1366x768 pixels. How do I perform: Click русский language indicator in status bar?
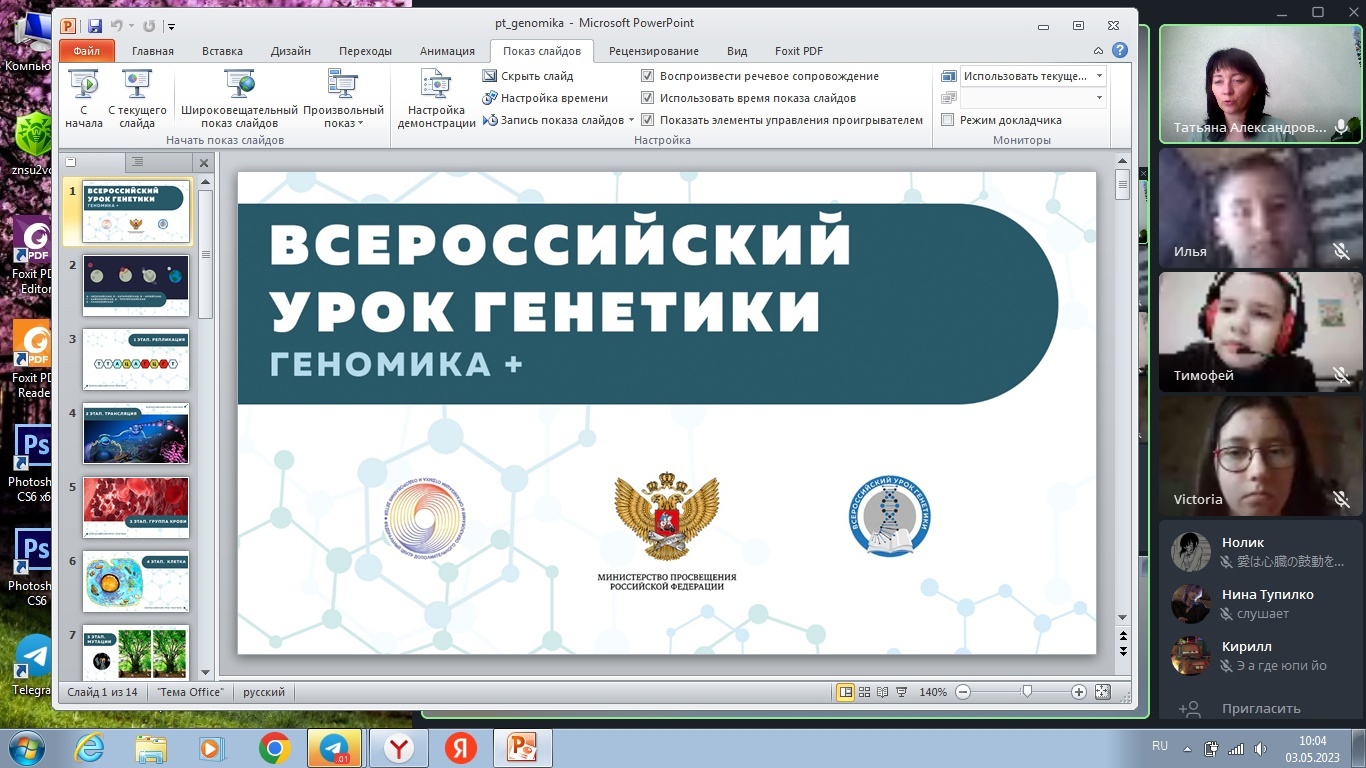point(264,692)
